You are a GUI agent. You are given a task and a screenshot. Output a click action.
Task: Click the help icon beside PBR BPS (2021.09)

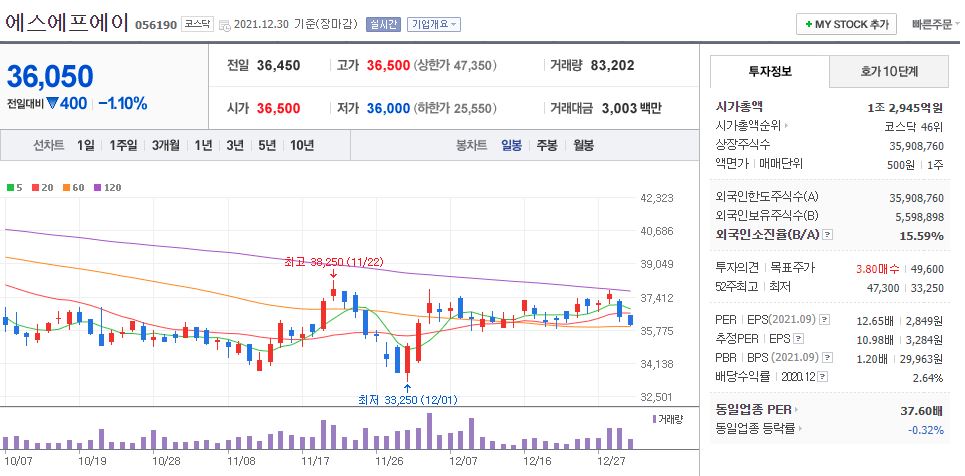coord(829,357)
